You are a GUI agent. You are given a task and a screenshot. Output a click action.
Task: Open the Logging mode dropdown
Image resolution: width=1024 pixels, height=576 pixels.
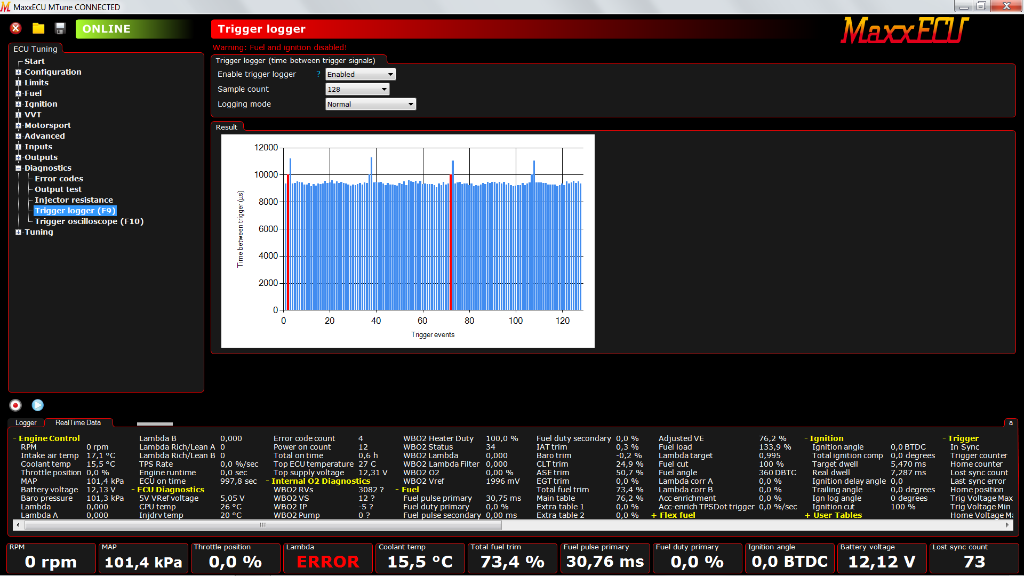(370, 104)
